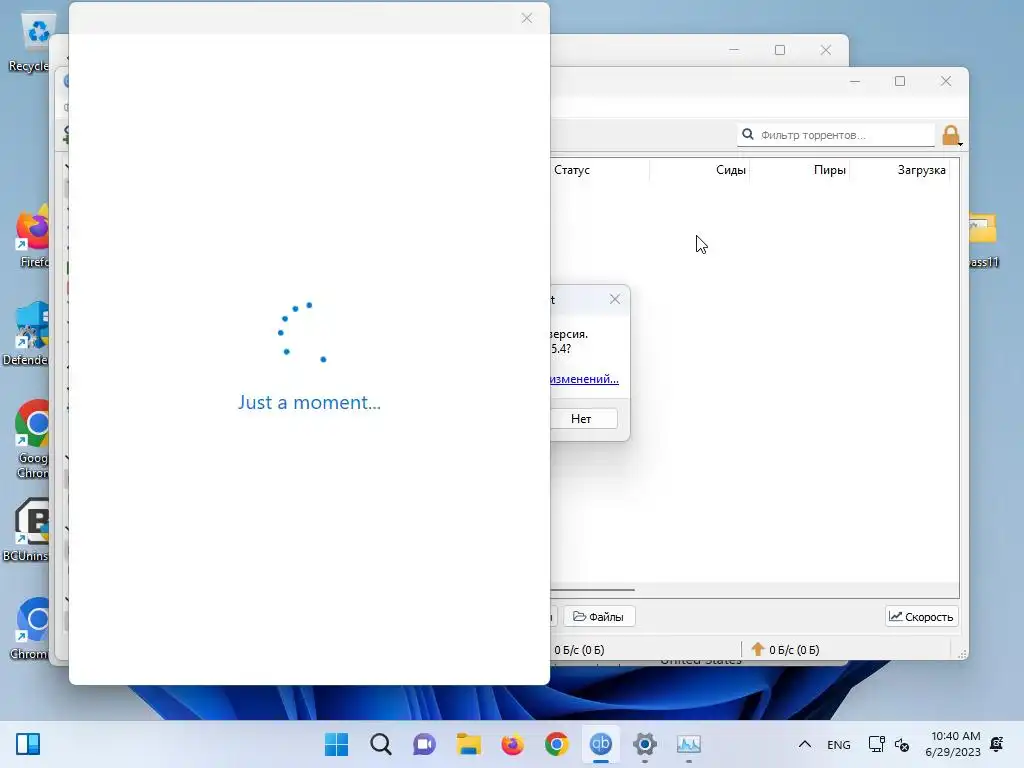The height and width of the screenshot is (768, 1024).
Task: Launch Google Chrome from the taskbar
Action: coord(556,744)
